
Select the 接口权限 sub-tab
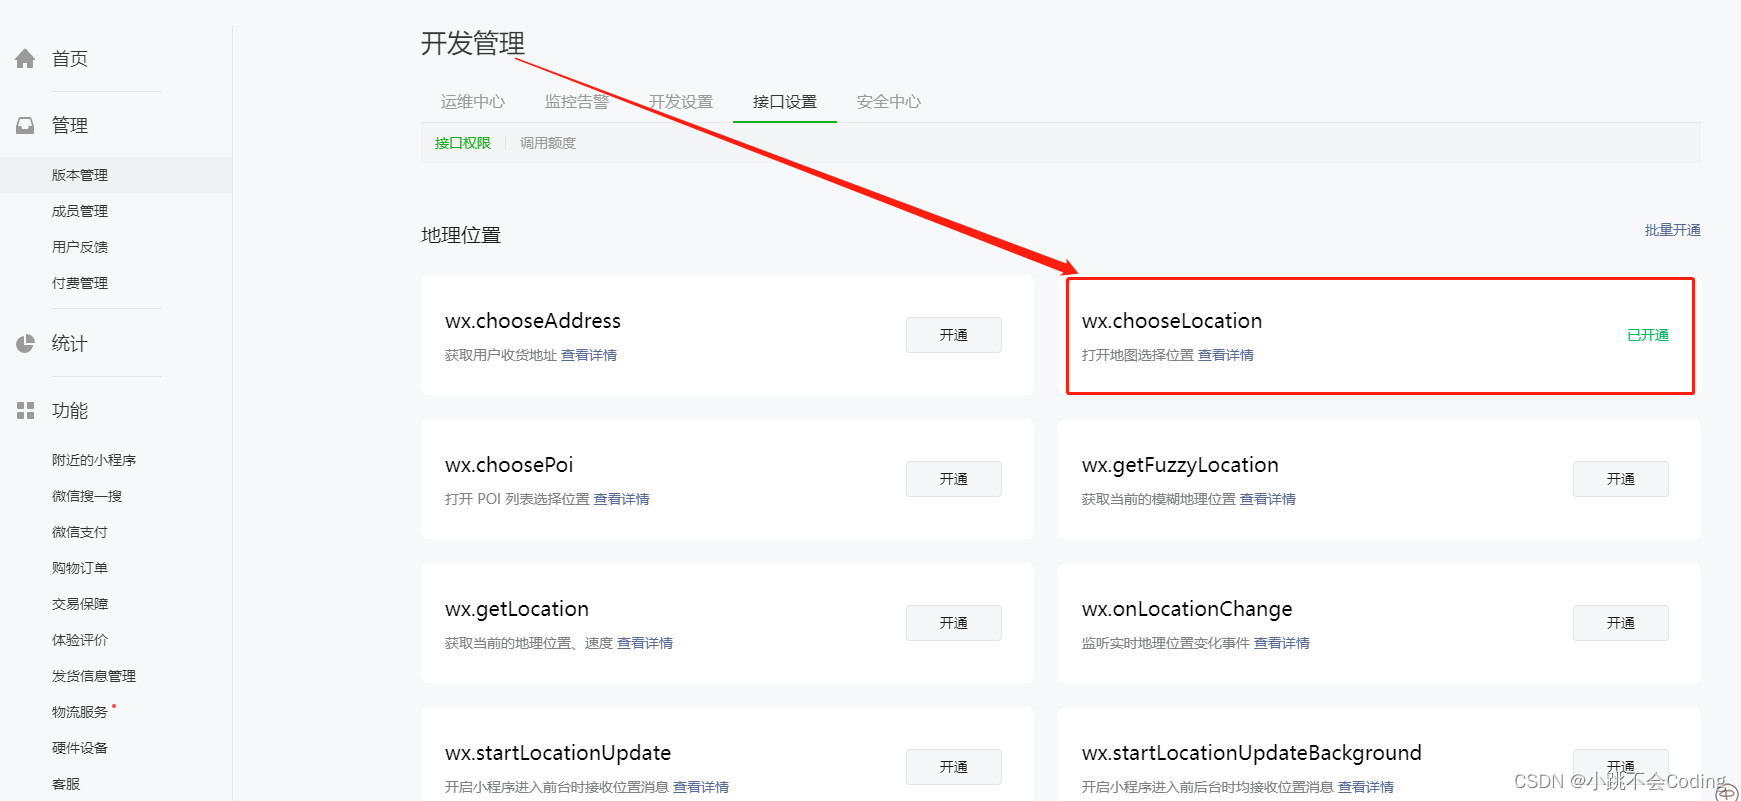[x=463, y=143]
